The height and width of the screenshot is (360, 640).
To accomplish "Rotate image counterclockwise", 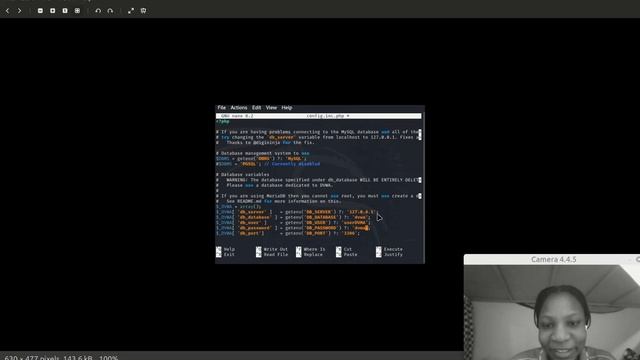I will tap(98, 11).
